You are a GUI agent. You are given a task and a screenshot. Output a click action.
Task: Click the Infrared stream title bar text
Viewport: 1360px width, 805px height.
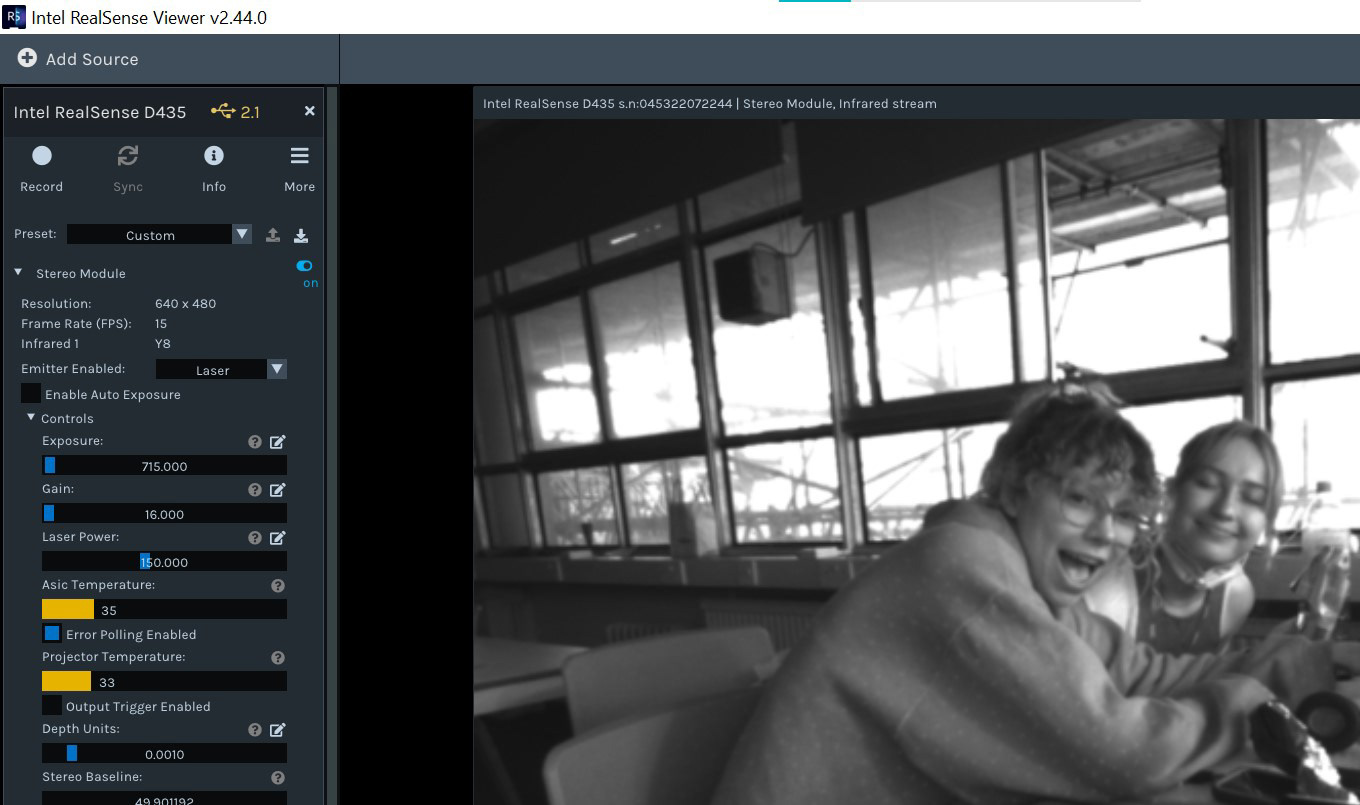point(709,103)
